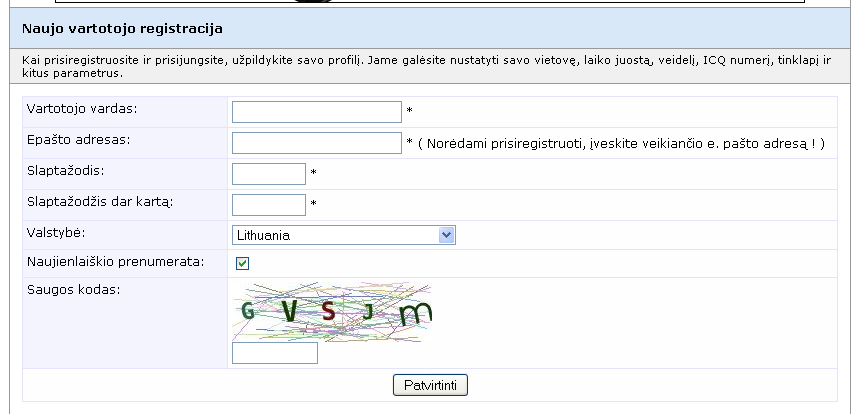The height and width of the screenshot is (414, 855).
Task: Submit form with Patvirtinti button
Action: [430, 385]
